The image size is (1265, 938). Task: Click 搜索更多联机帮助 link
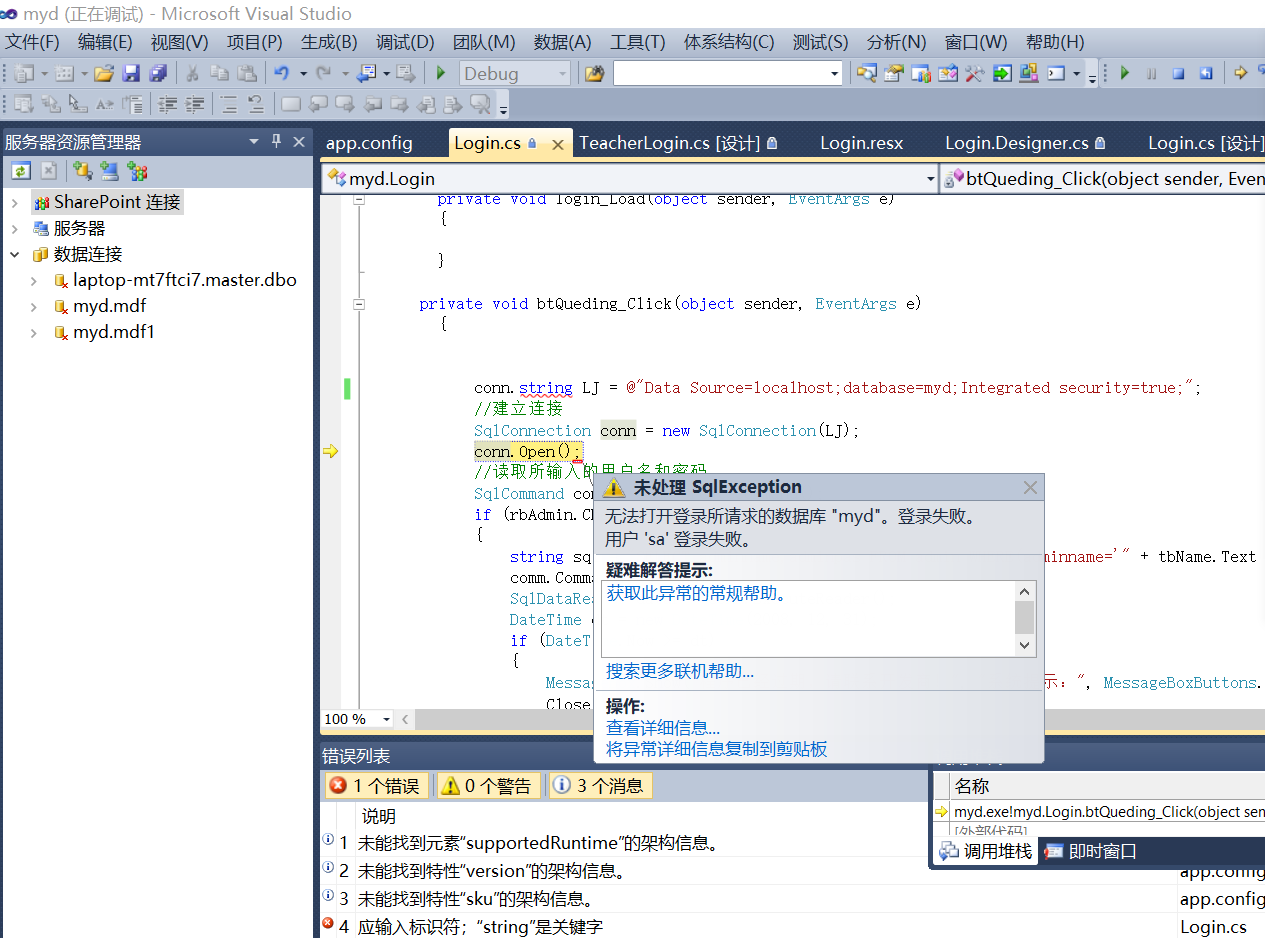(x=680, y=671)
